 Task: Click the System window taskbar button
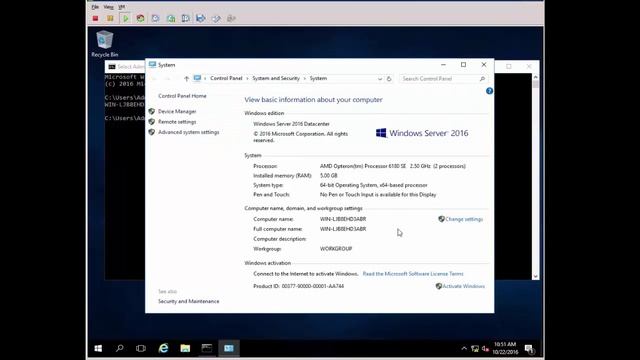coord(229,349)
